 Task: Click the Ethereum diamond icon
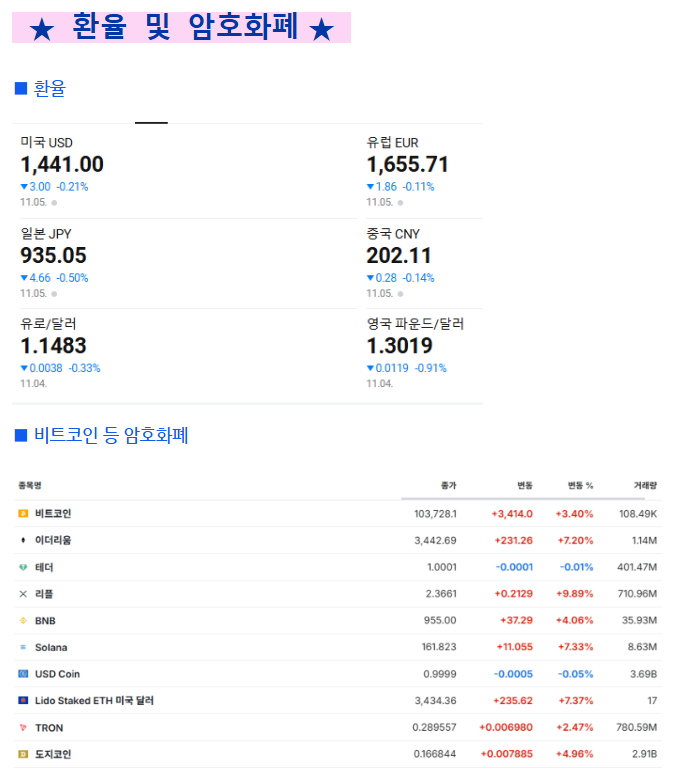click(x=23, y=540)
